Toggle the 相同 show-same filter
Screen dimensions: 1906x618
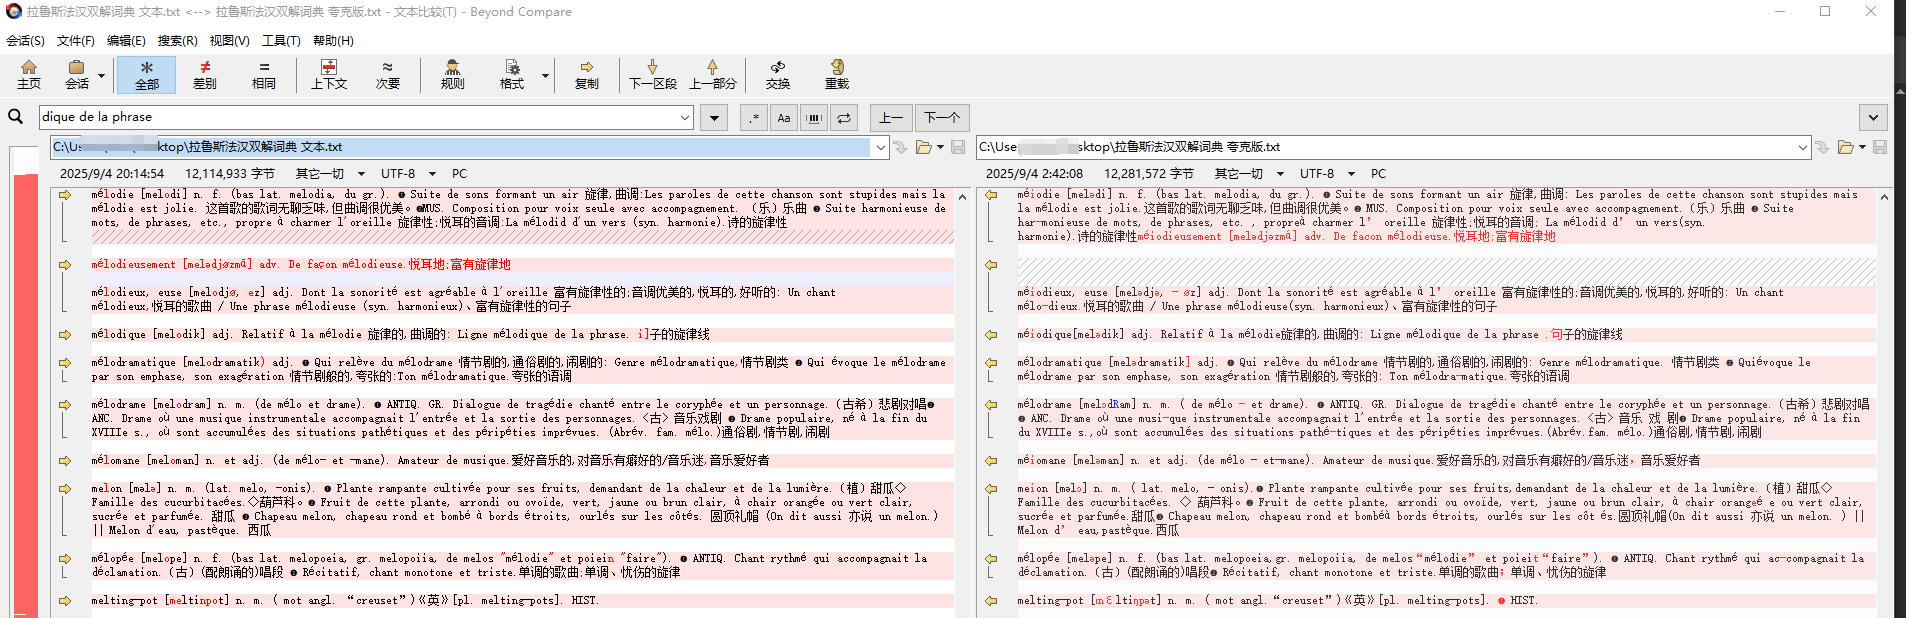click(x=264, y=75)
